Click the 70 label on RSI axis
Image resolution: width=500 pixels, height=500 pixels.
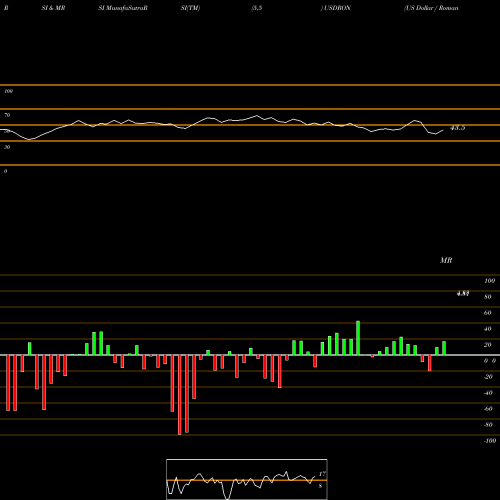point(7,115)
